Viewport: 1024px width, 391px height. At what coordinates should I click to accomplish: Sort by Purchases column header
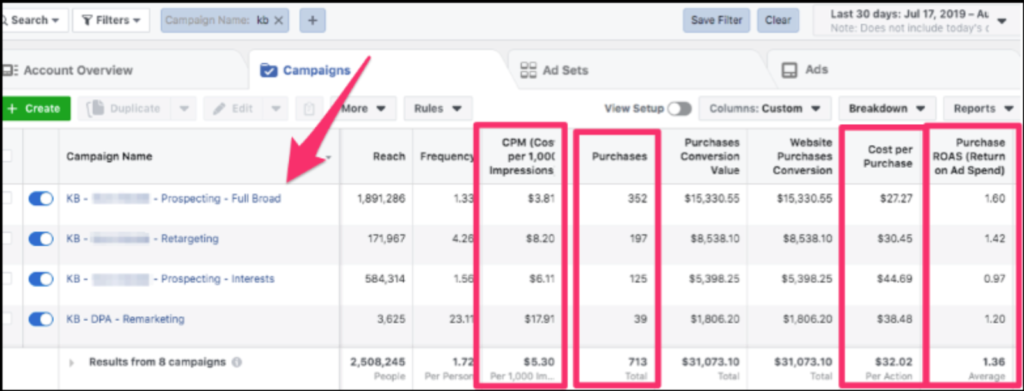[x=619, y=157]
